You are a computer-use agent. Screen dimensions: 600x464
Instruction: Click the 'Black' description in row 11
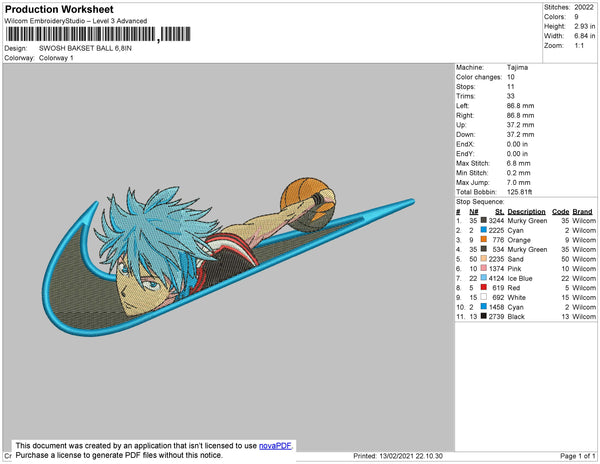tap(516, 316)
